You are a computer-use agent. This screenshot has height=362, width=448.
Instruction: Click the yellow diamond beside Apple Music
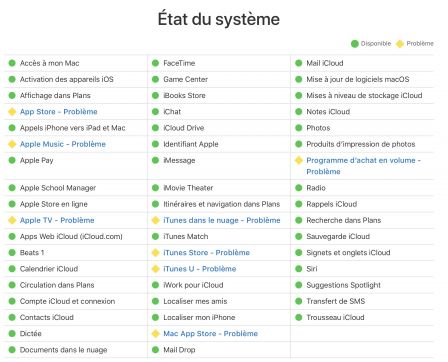pyautogui.click(x=12, y=144)
